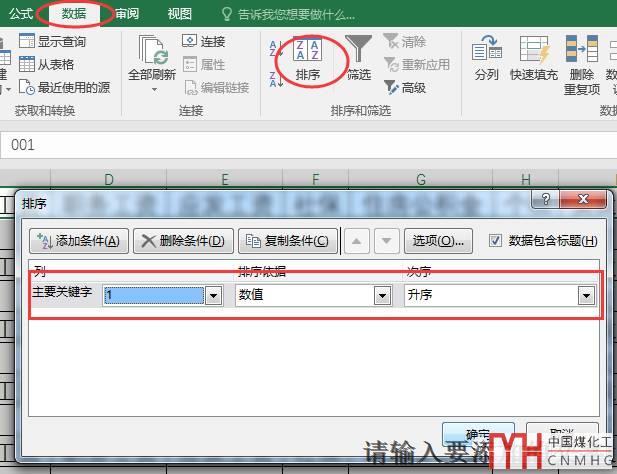
Task: Move sort condition up arrow
Action: (357, 241)
